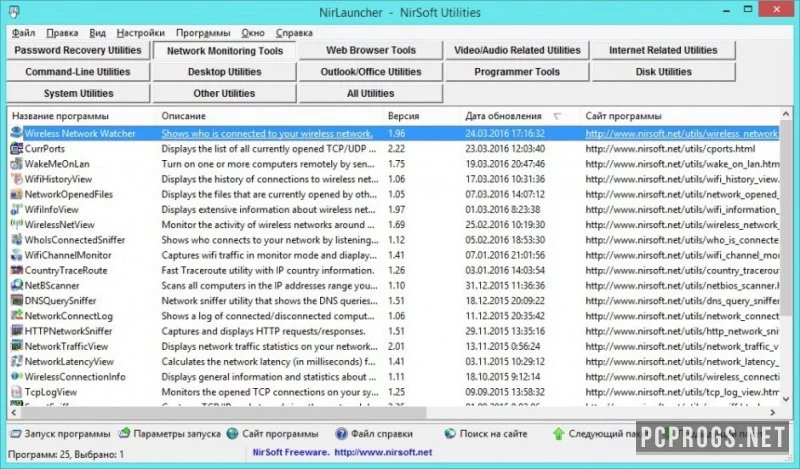800x469 pixels.
Task: Click the Запуск программы toolbar button
Action: click(60, 434)
